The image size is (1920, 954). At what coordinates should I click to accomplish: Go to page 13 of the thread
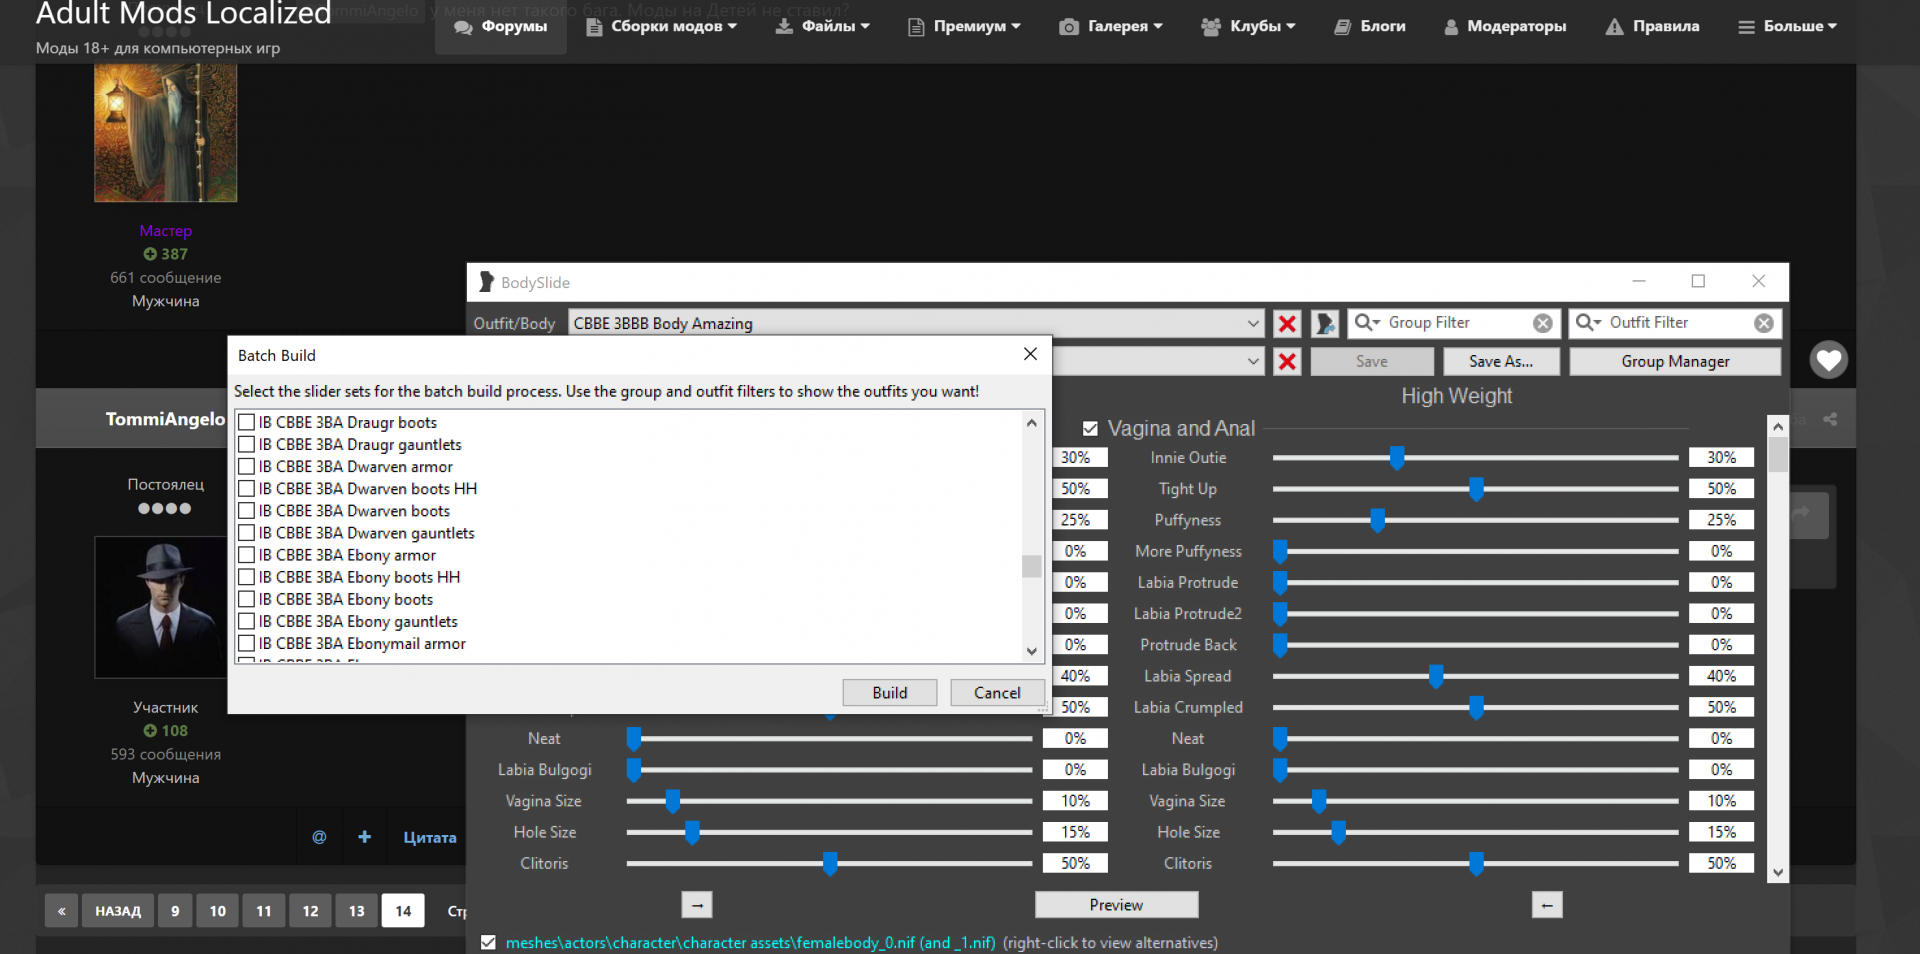tap(357, 911)
